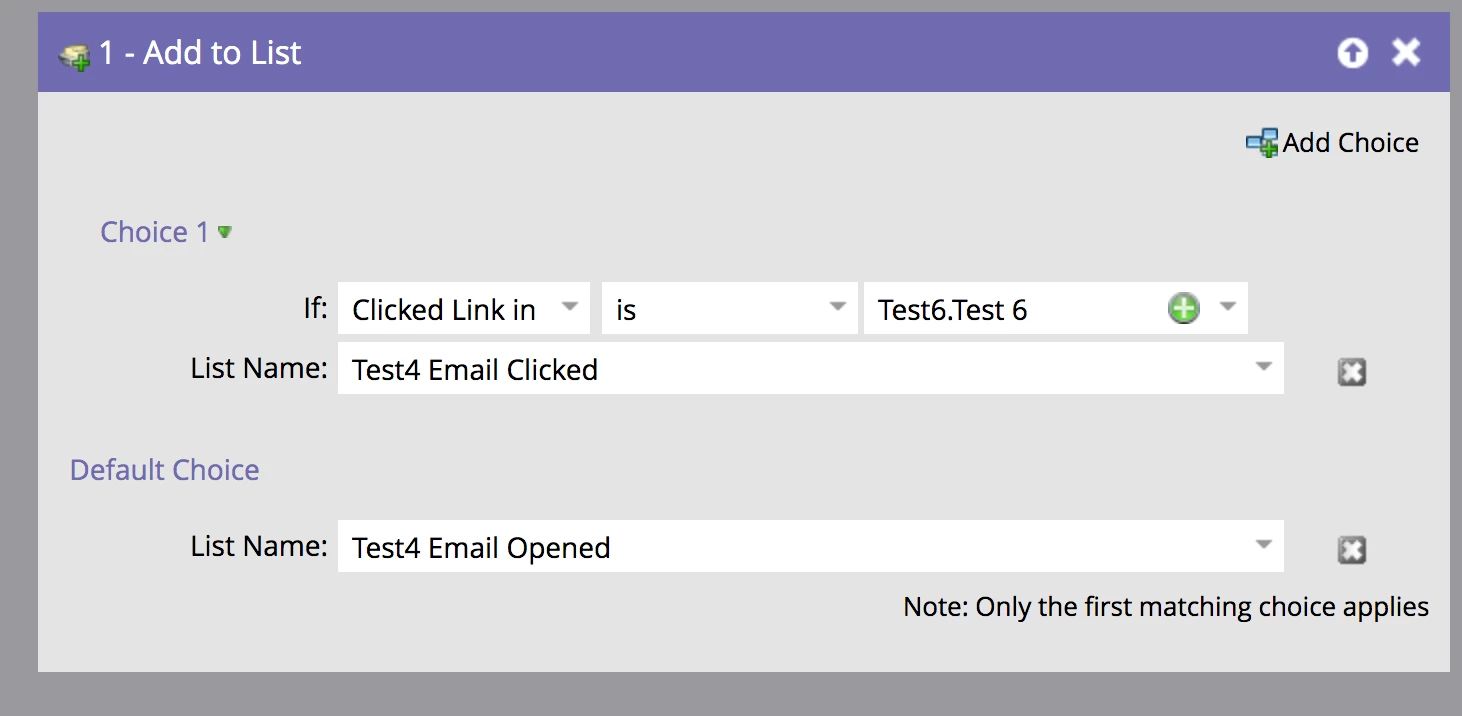Image resolution: width=1462 pixels, height=716 pixels.
Task: Delete the Choice 1 list row
Action: tap(1351, 372)
